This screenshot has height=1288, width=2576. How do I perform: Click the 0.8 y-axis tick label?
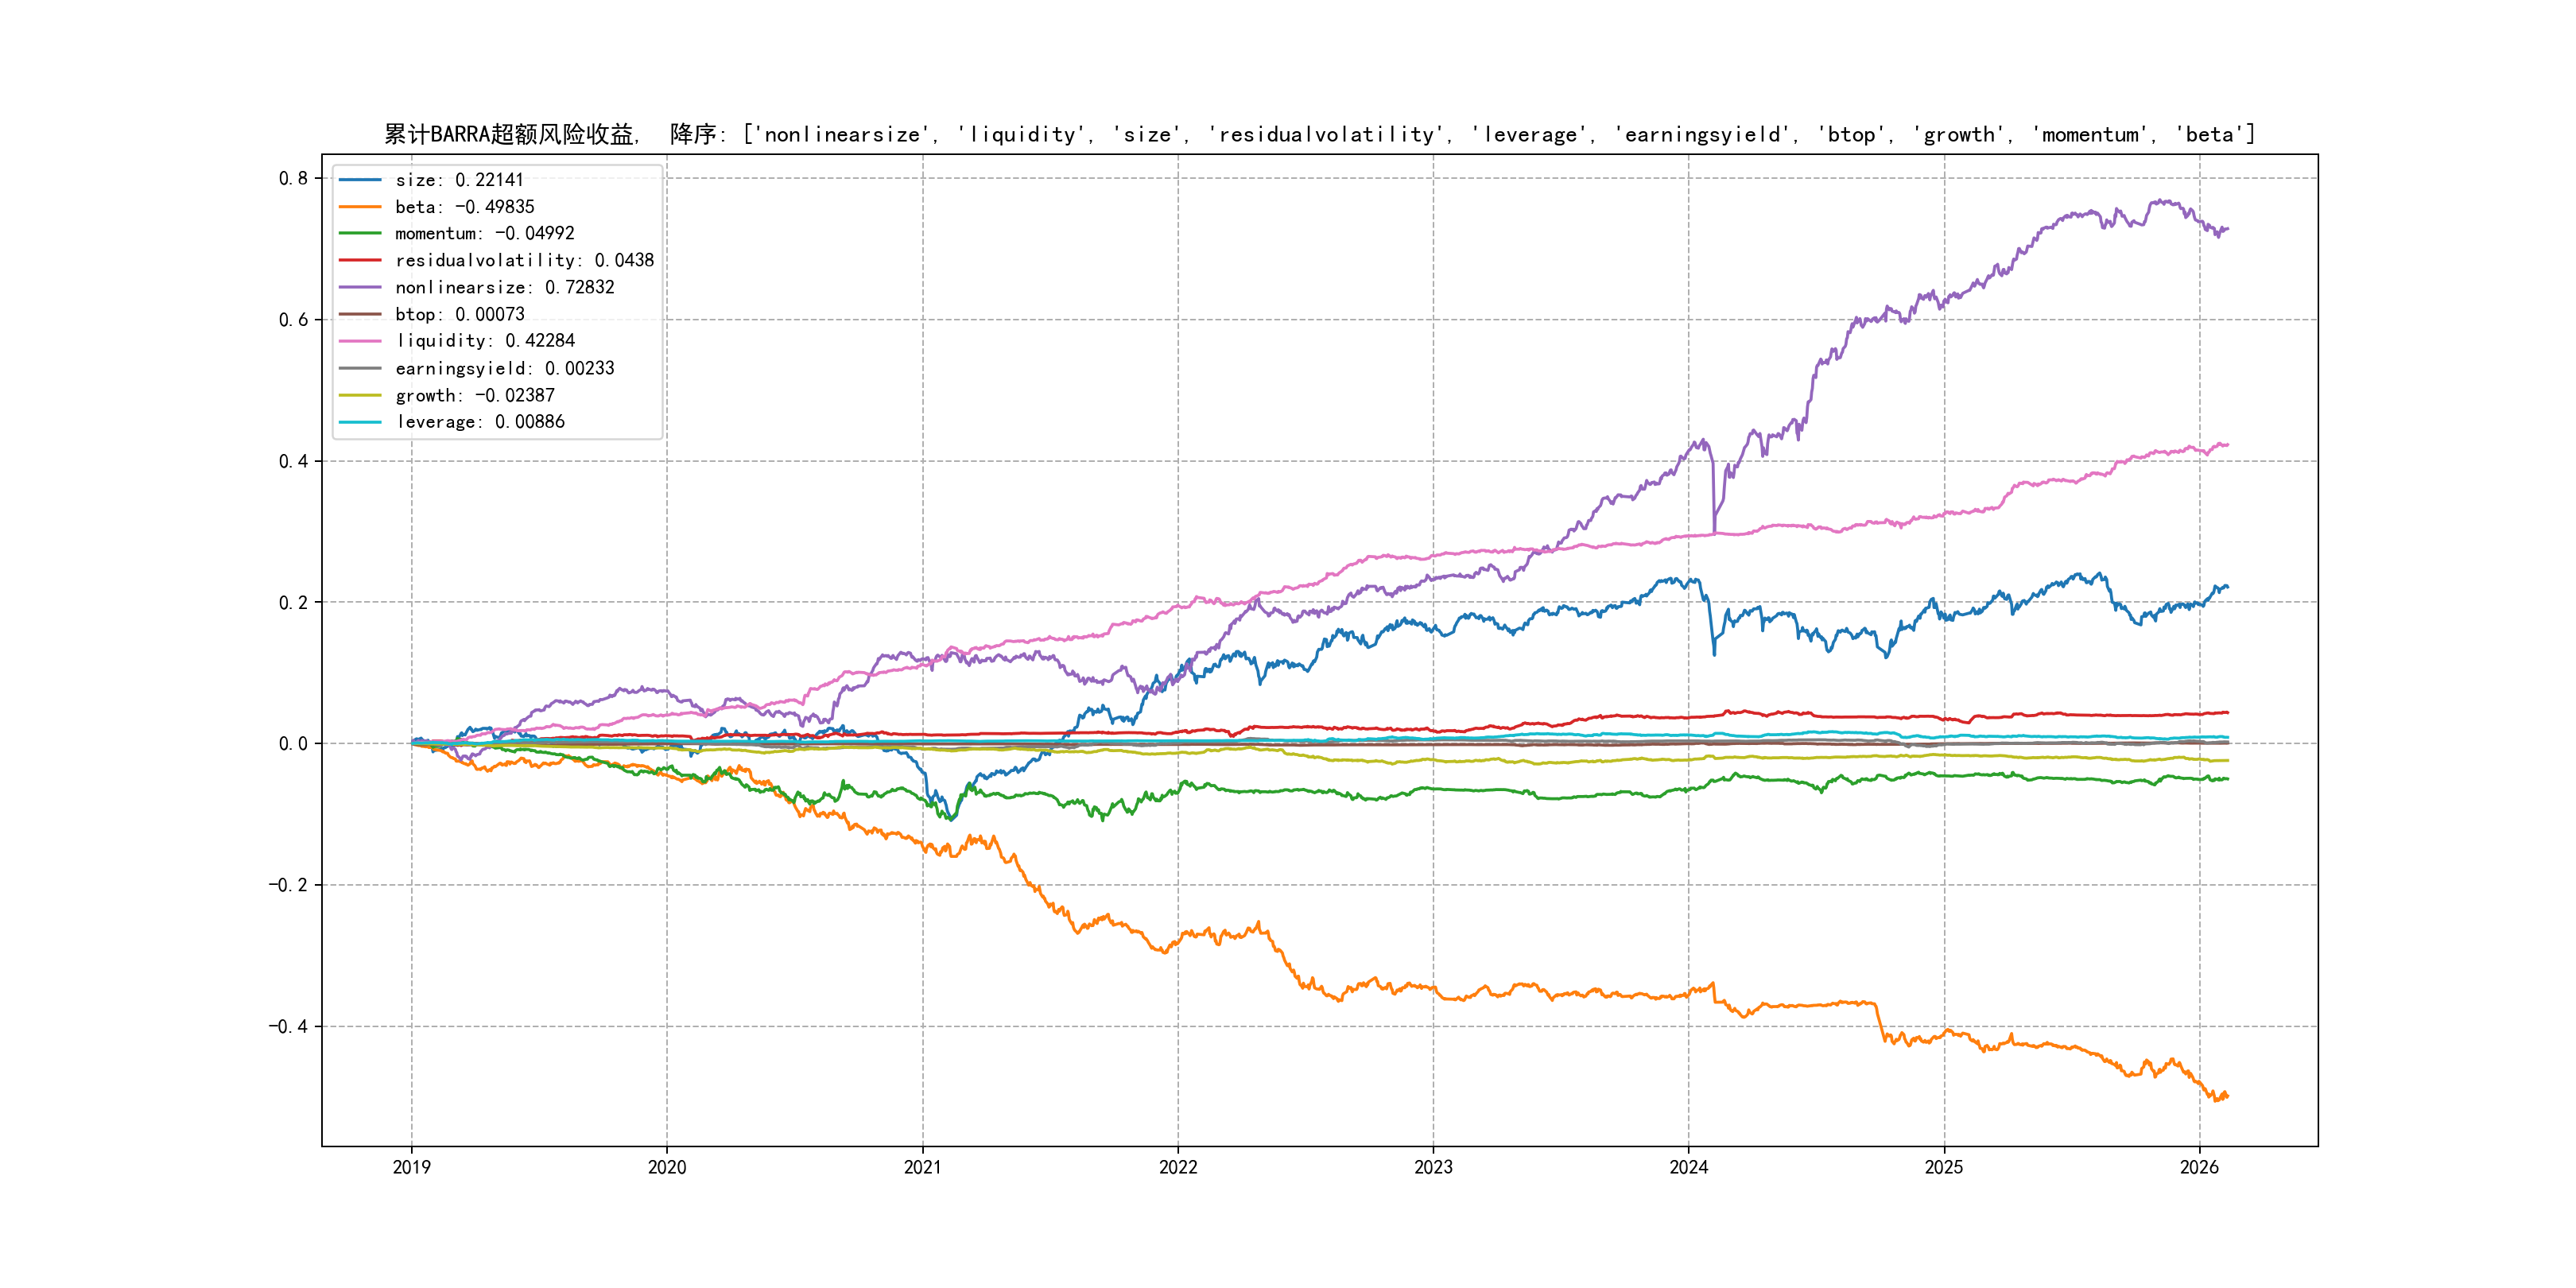click(x=293, y=178)
